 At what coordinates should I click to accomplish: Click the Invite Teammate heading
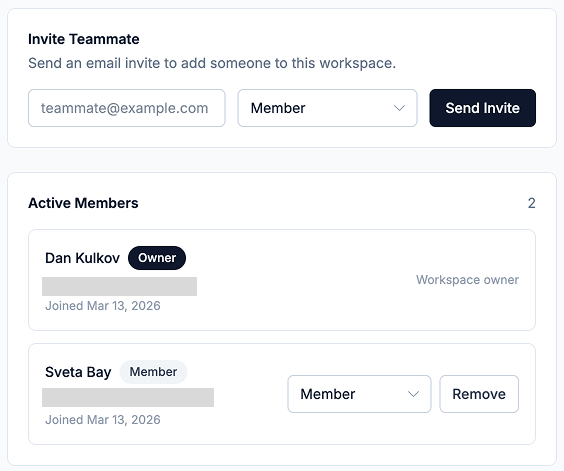click(84, 39)
